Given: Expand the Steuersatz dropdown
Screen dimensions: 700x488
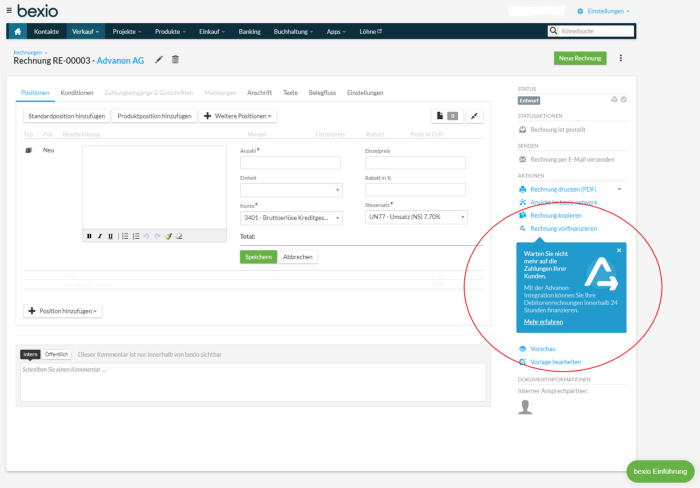Looking at the screenshot, I should pyautogui.click(x=415, y=217).
